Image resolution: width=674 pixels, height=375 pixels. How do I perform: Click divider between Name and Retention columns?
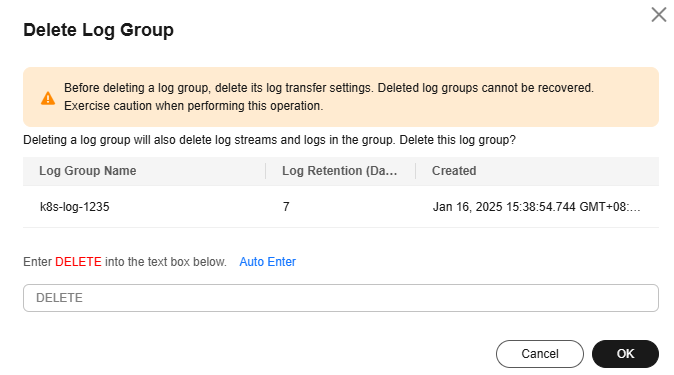pos(266,171)
